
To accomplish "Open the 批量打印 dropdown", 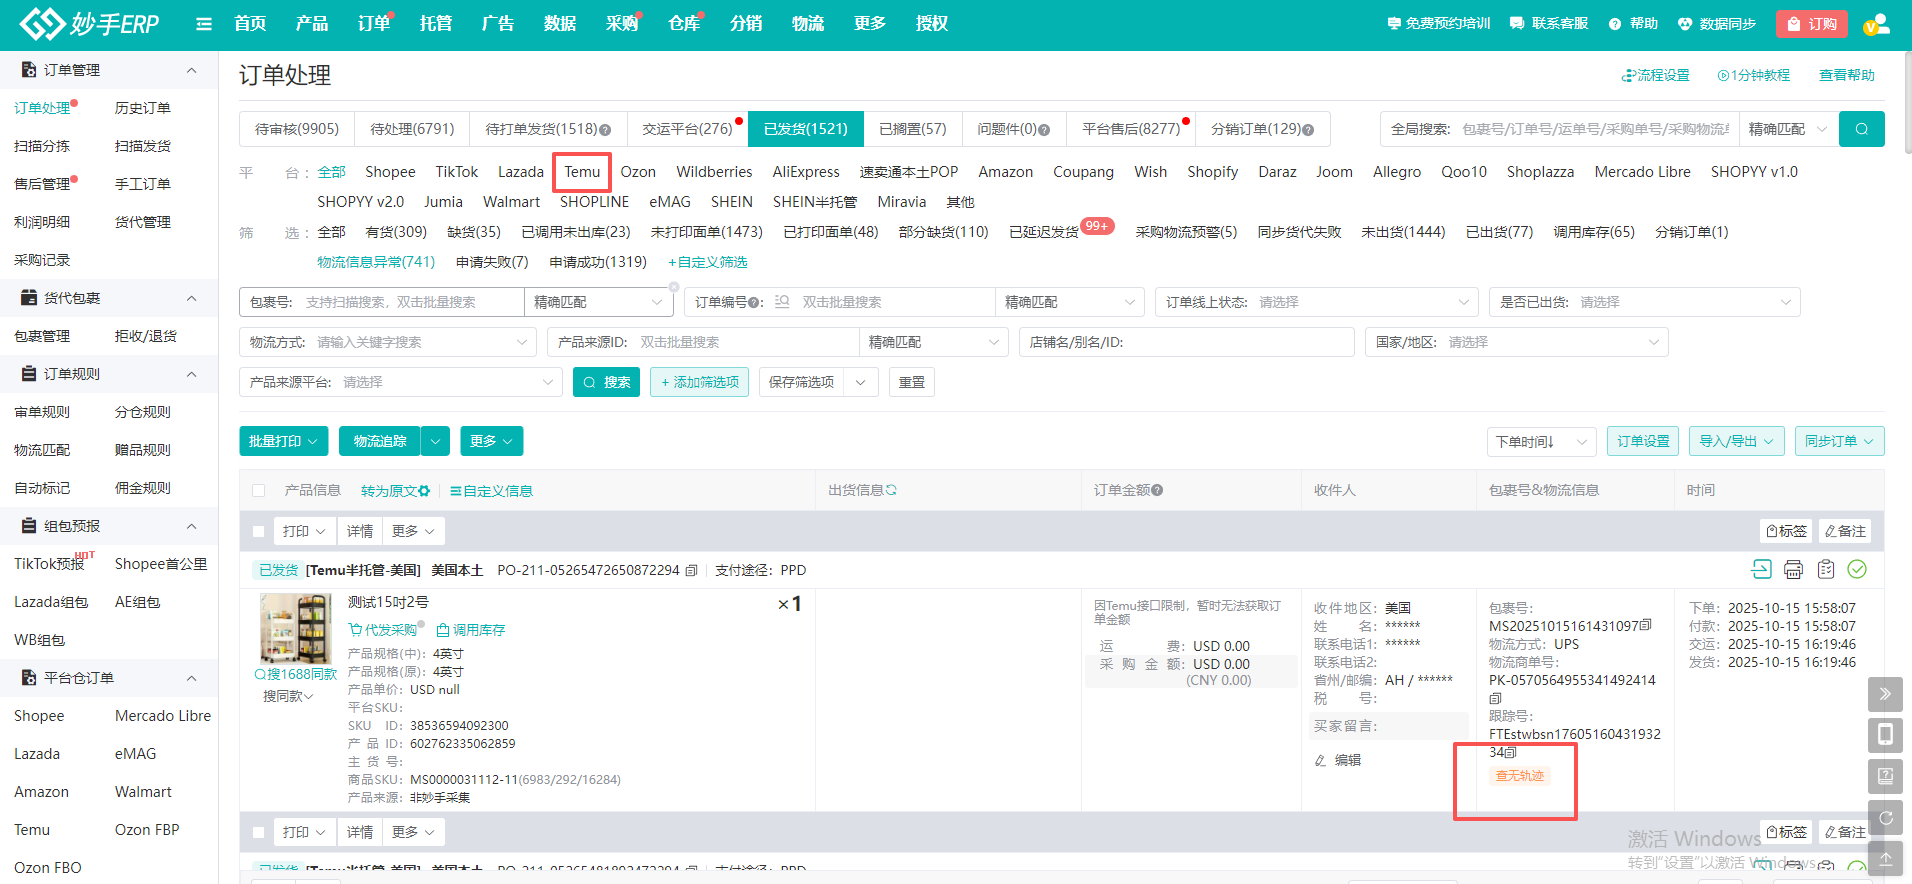I will pos(283,441).
